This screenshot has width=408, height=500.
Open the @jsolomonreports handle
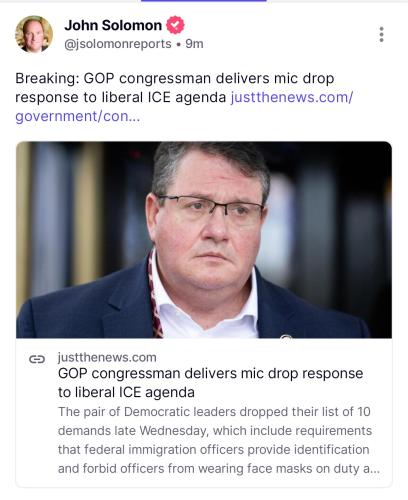118,44
